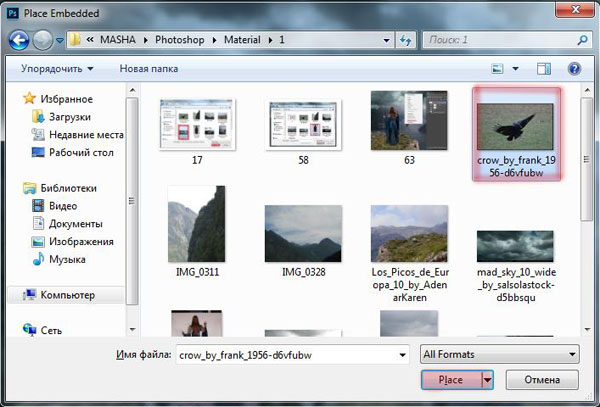The image size is (600, 407).
Task: Select the thumbnail named 63
Action: click(x=409, y=120)
